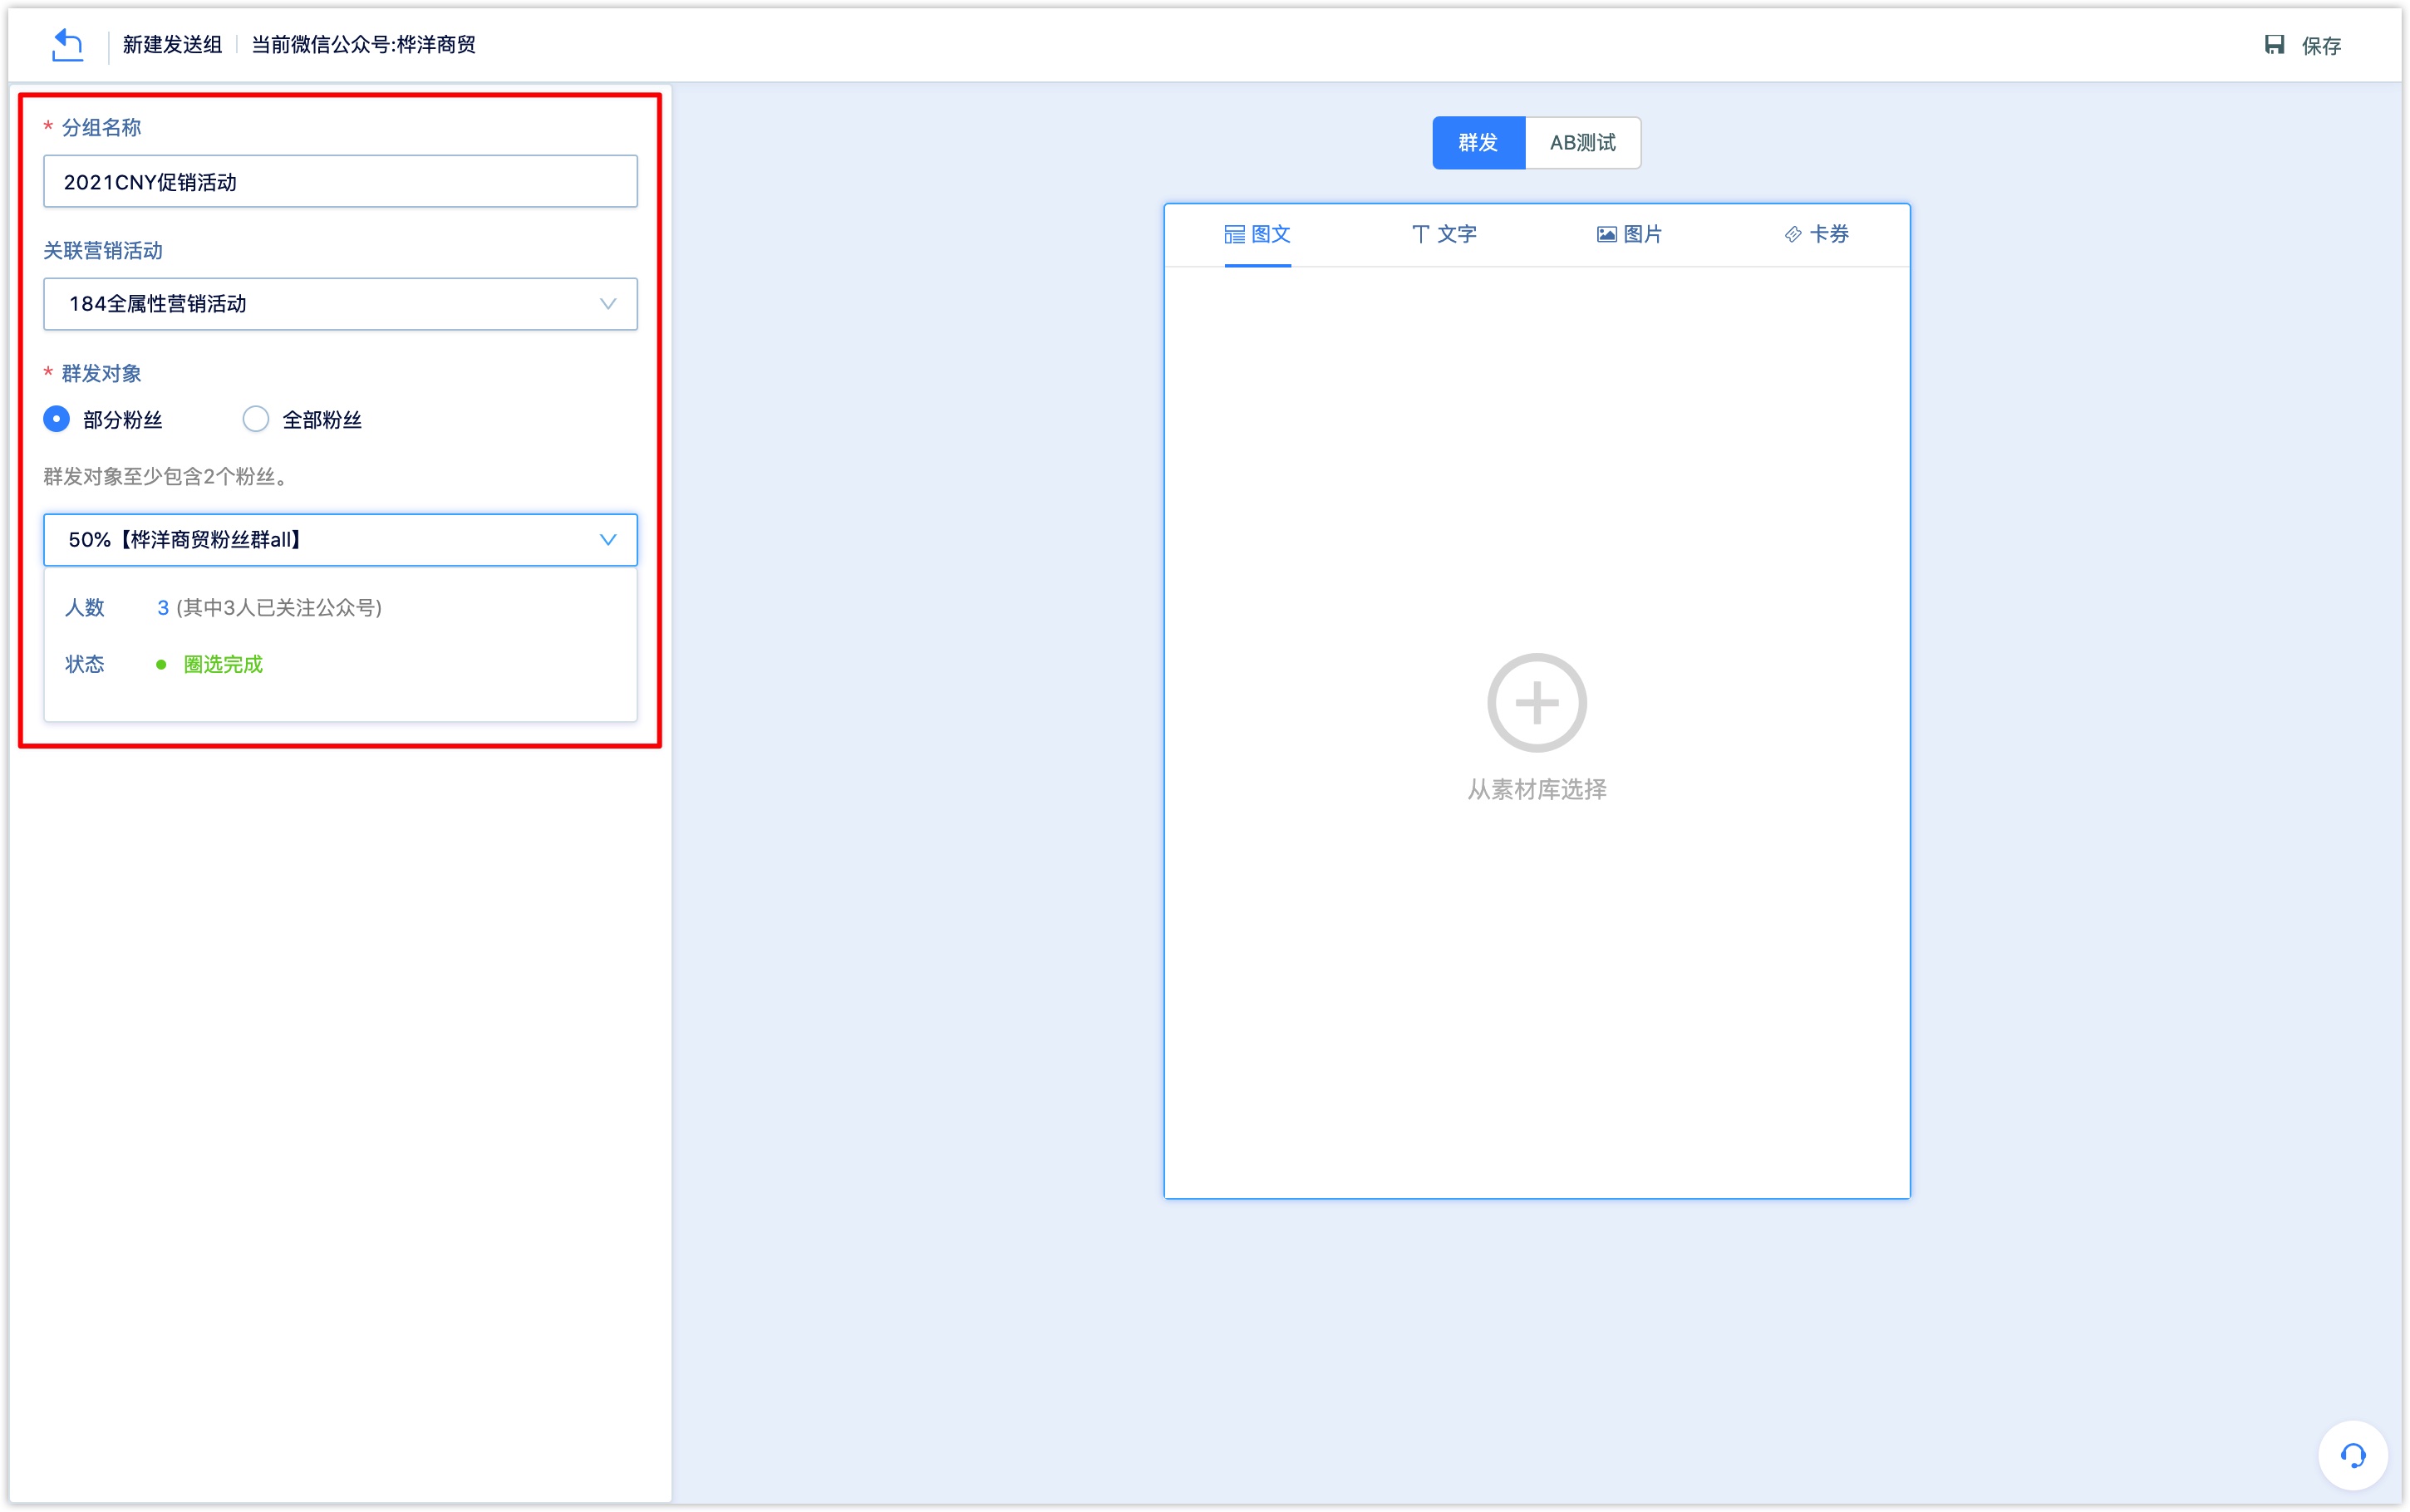Click the 状态 label
Viewport: 2410px width, 1512px height.
[x=85, y=664]
